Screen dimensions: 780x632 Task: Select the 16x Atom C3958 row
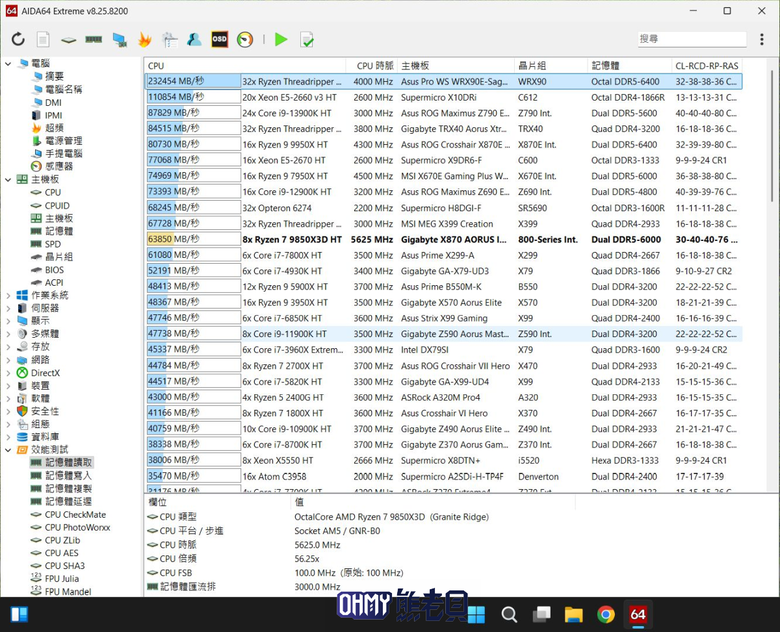tap(444, 476)
